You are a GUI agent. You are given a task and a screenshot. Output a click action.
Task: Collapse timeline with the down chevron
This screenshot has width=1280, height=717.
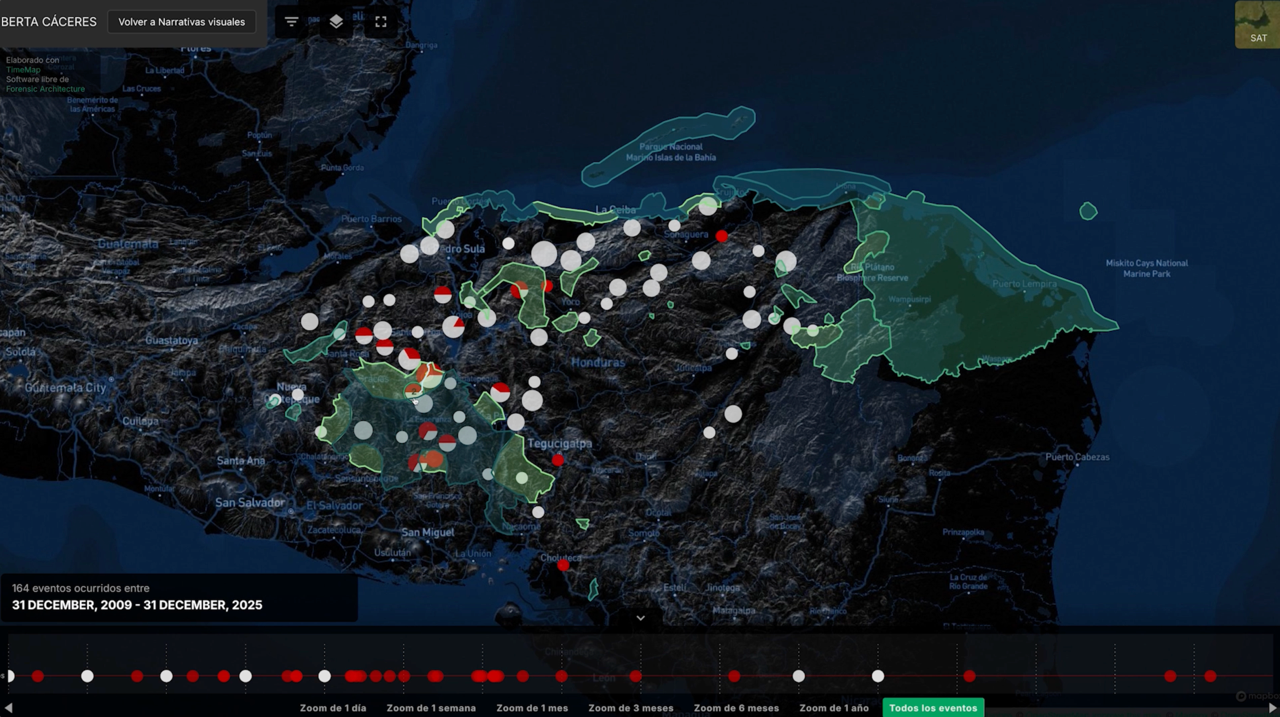coord(641,618)
